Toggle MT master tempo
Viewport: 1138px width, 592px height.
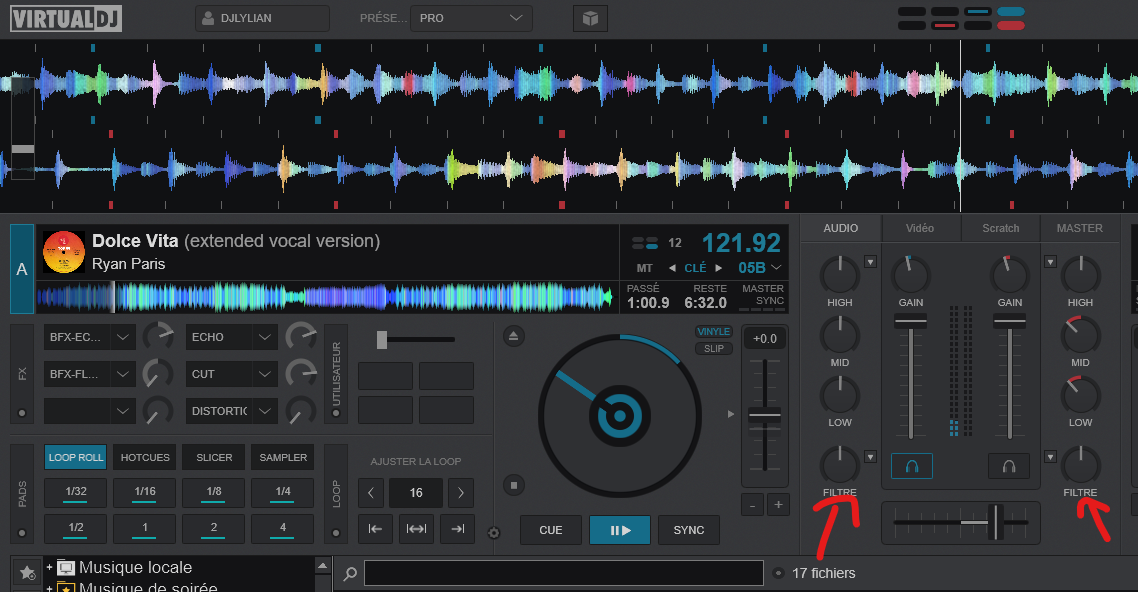tap(644, 268)
